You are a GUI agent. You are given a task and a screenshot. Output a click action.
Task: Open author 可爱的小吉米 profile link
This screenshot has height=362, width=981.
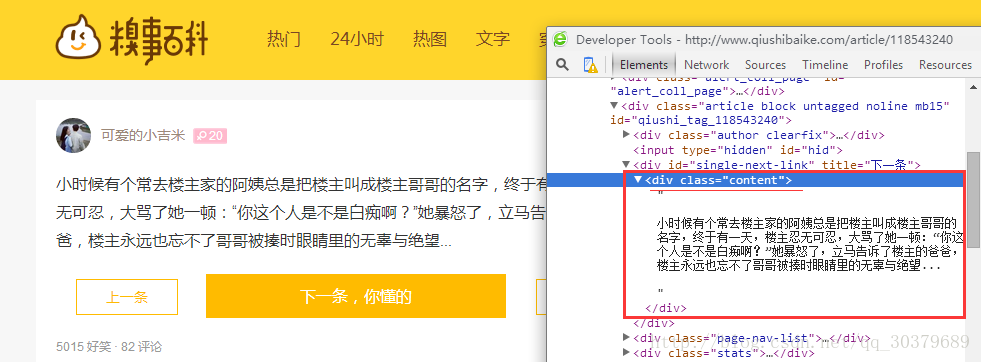[143, 135]
